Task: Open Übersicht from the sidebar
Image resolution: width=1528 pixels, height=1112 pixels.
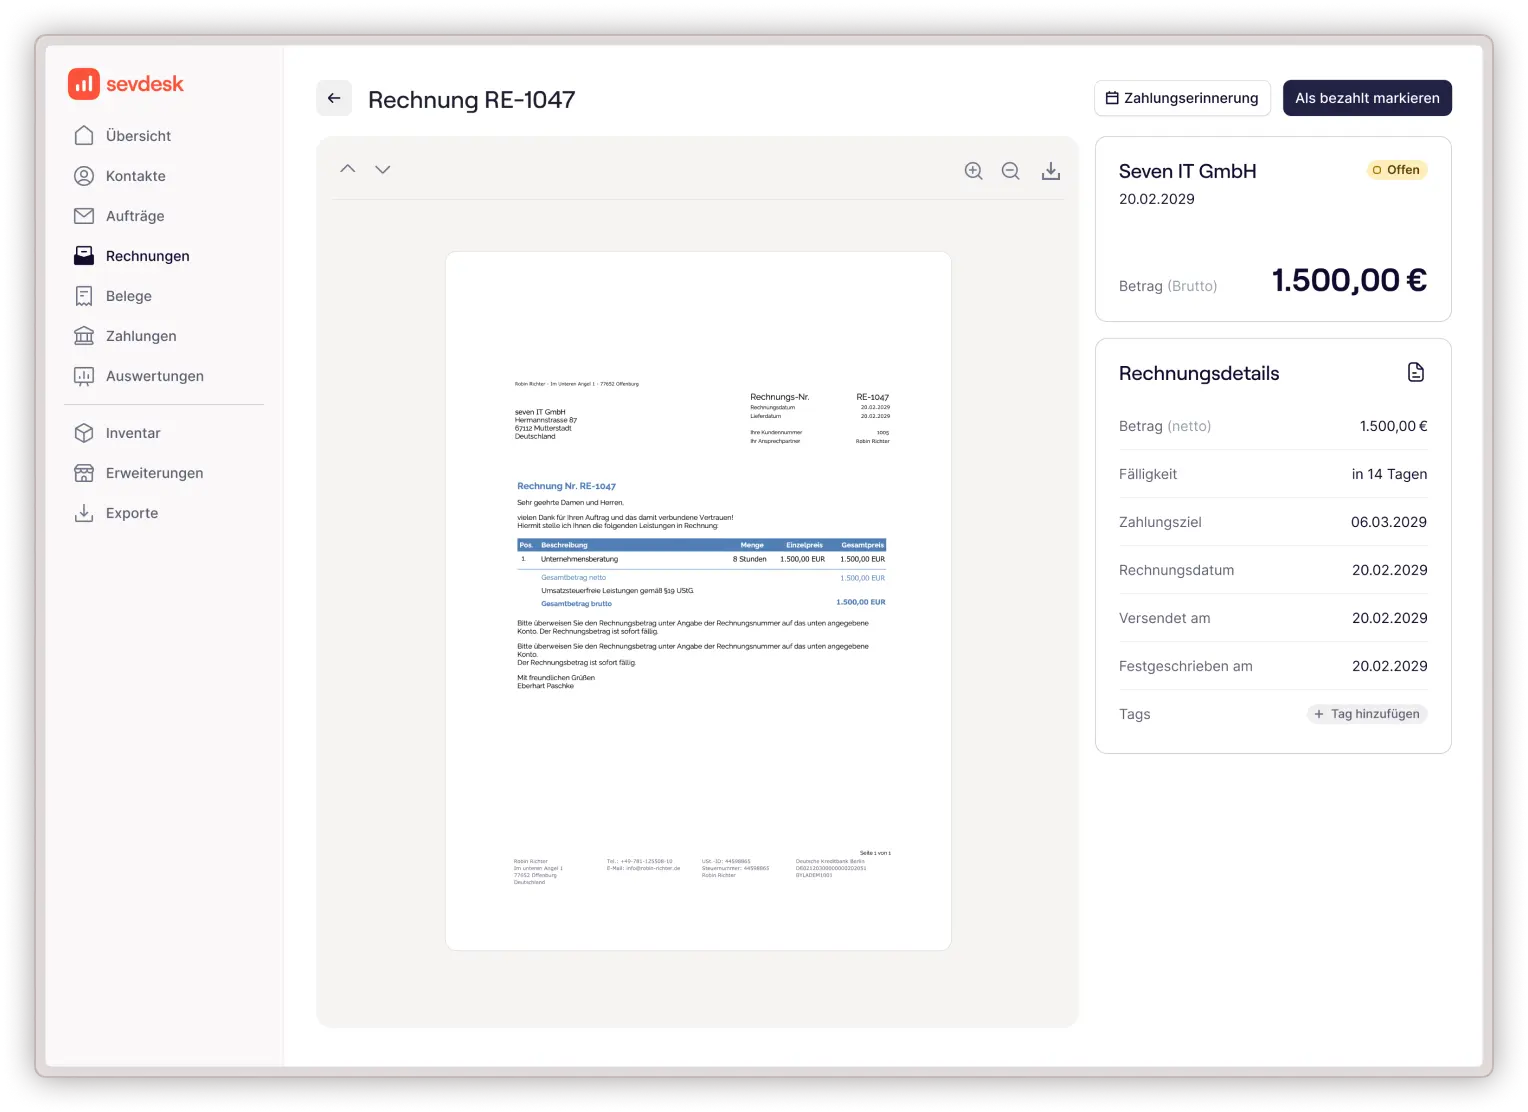Action: pyautogui.click(x=138, y=136)
